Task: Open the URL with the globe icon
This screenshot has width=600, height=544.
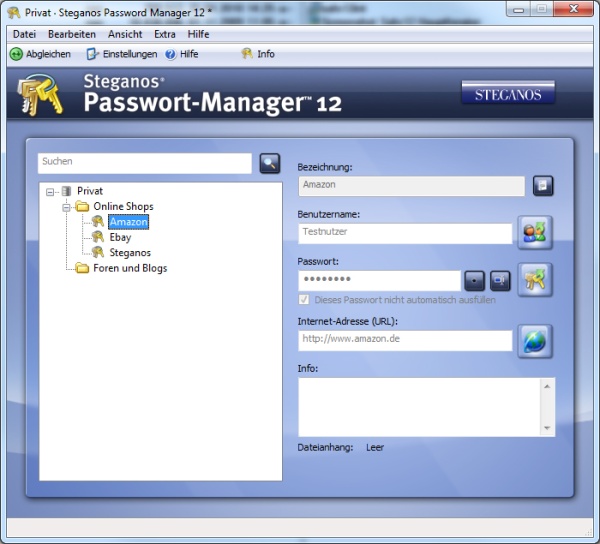Action: click(535, 341)
